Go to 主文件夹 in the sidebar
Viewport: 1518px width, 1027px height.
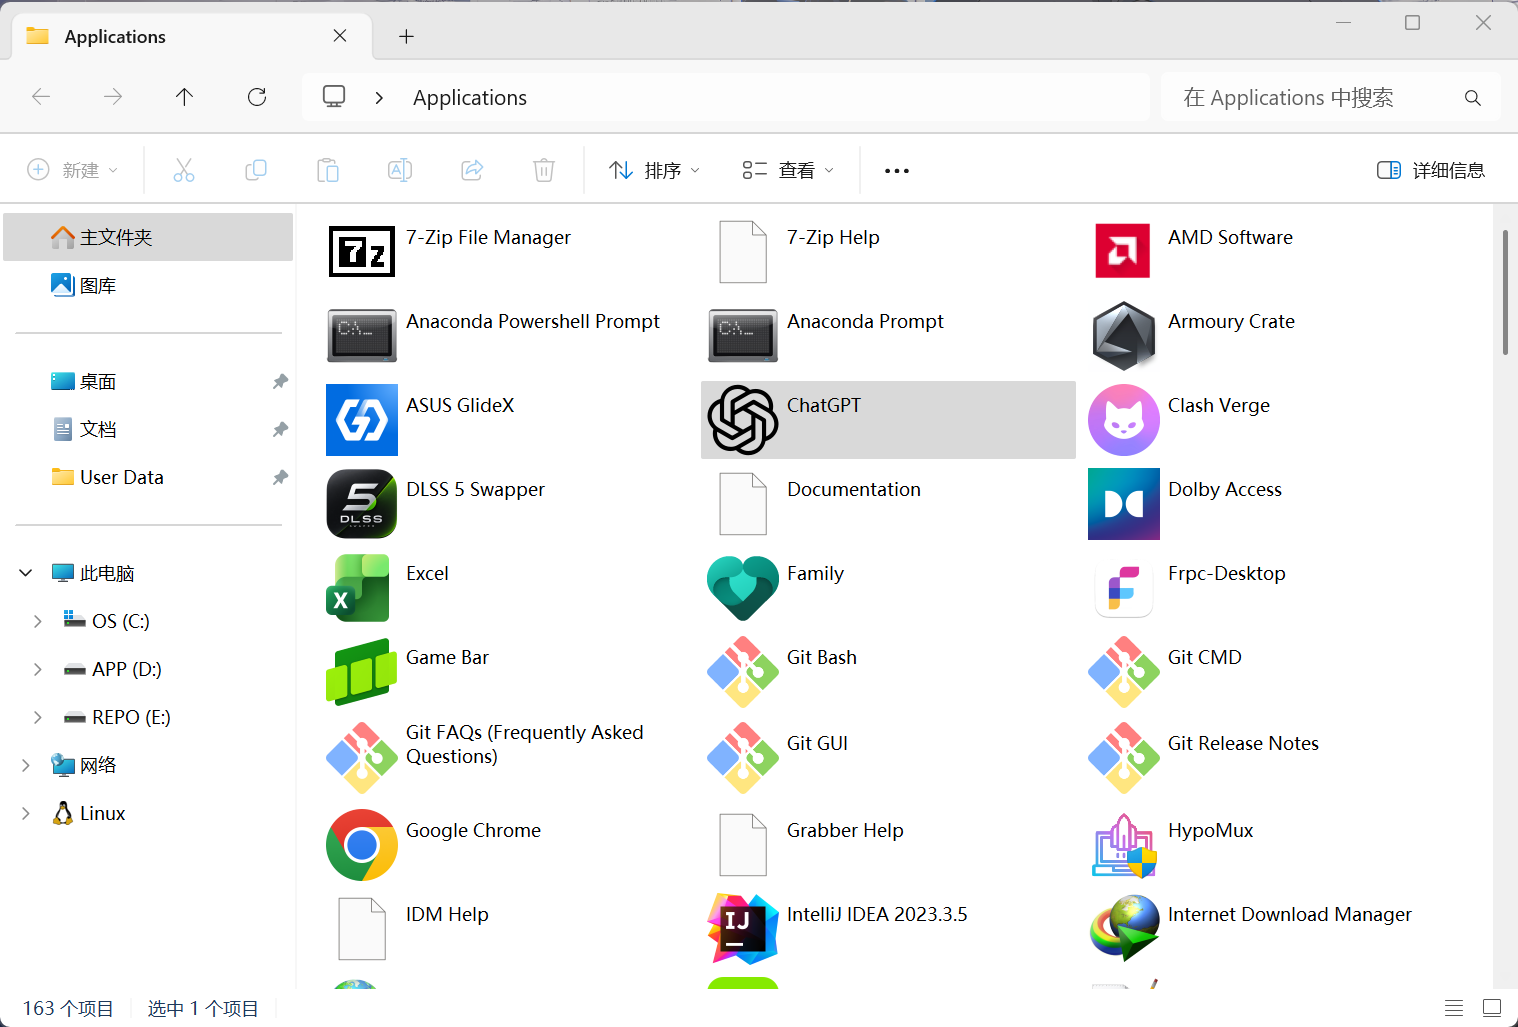point(148,237)
